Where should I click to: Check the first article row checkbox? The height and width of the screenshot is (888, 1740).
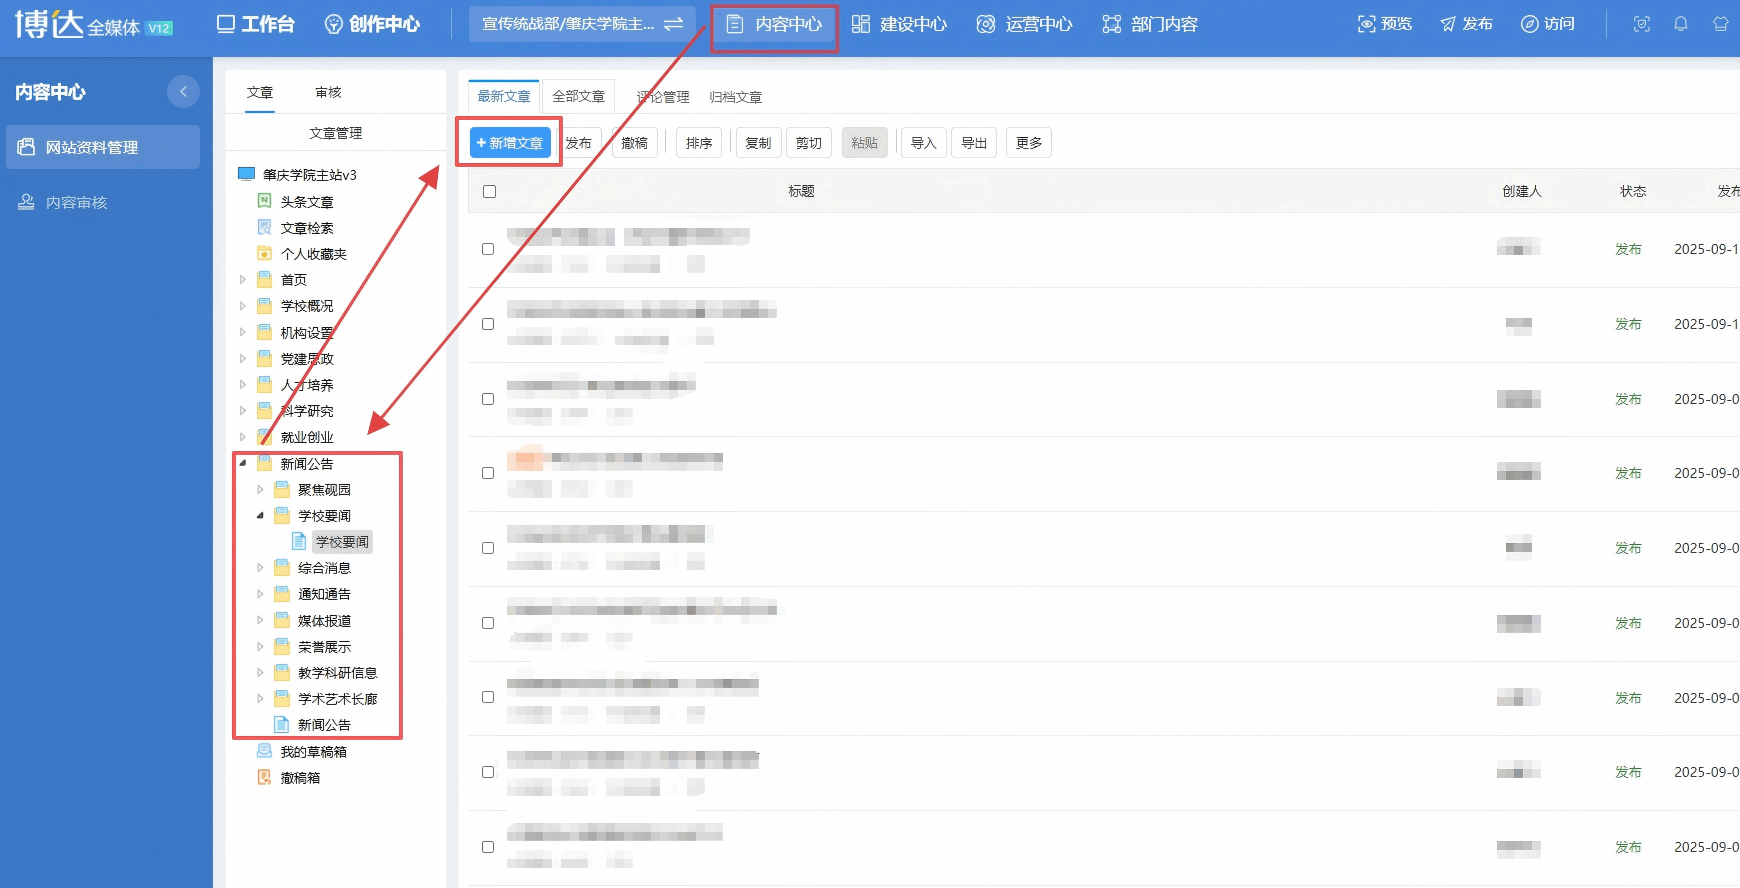[488, 249]
